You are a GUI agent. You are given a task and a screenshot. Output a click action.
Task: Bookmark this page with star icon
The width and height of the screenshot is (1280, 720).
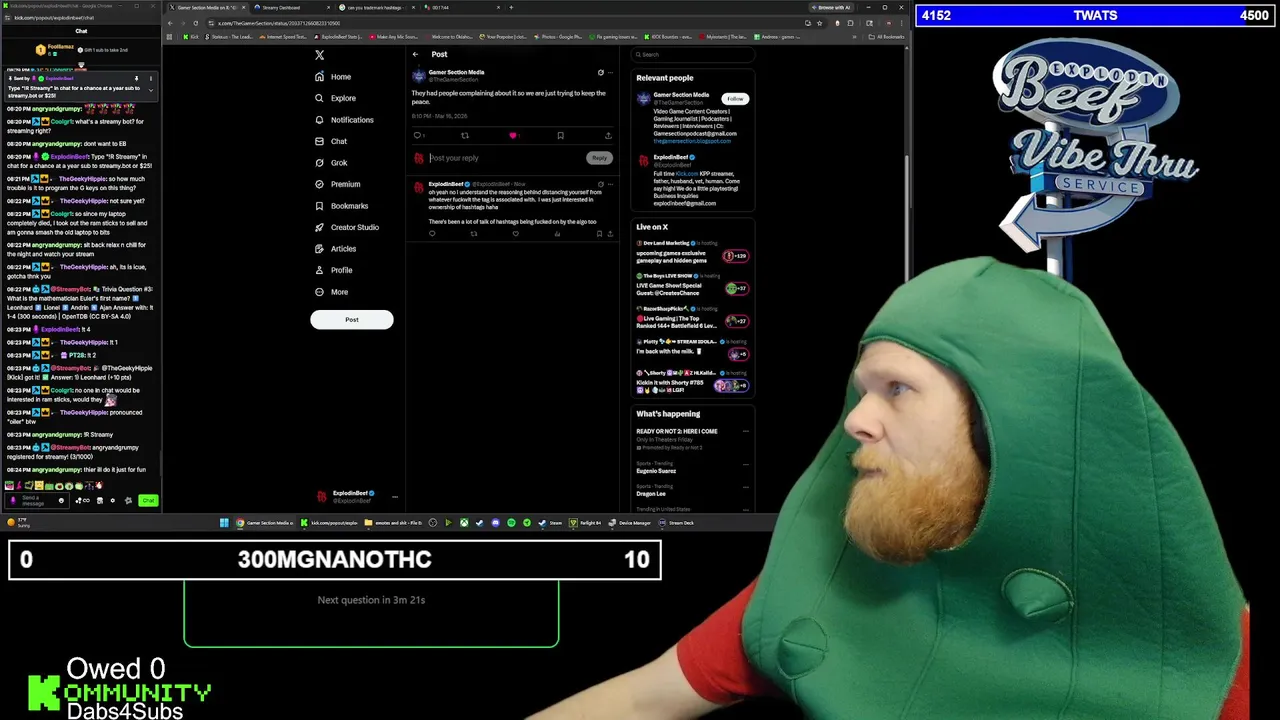pos(819,23)
